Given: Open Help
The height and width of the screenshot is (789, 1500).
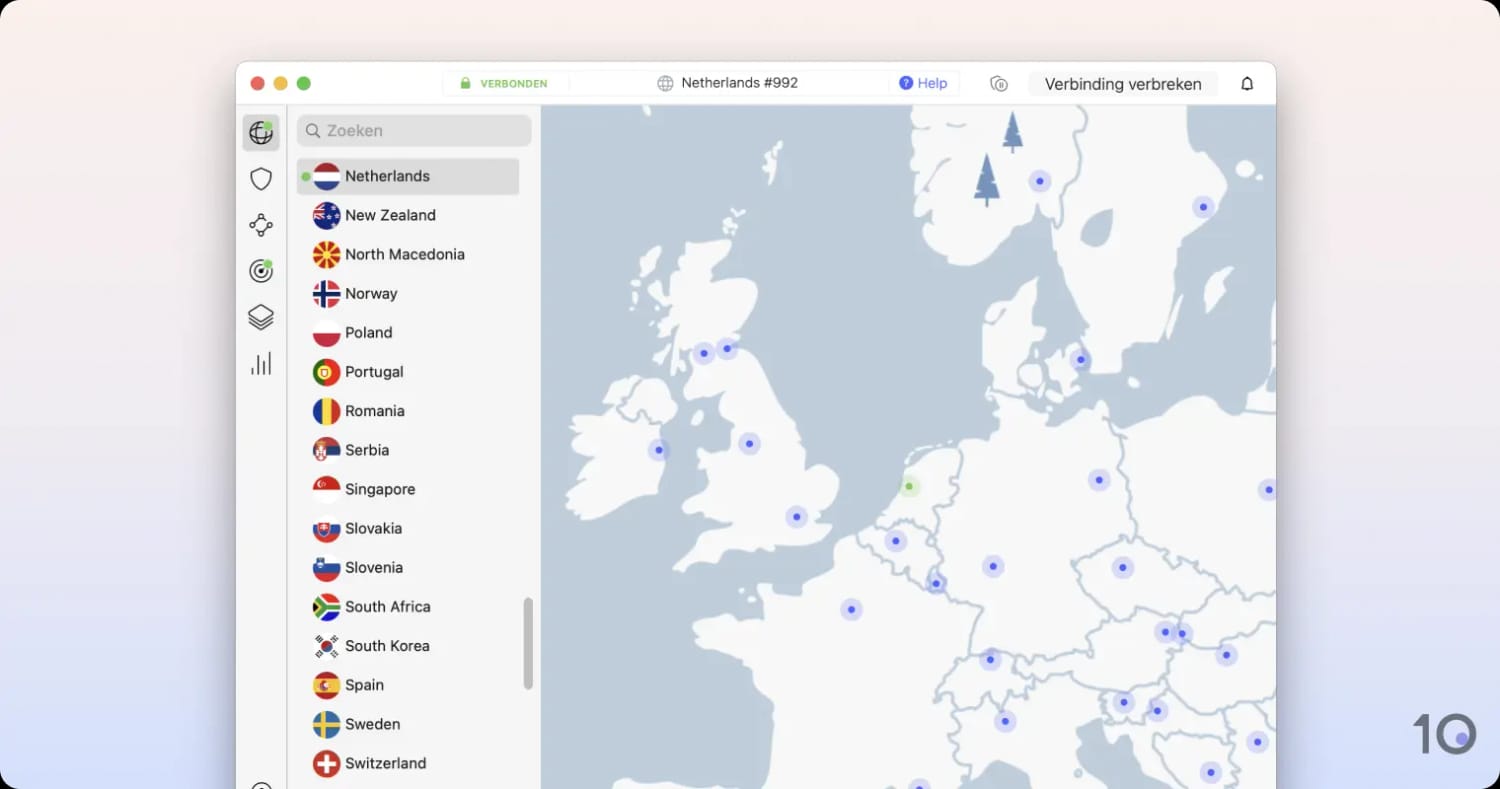Looking at the screenshot, I should (923, 83).
